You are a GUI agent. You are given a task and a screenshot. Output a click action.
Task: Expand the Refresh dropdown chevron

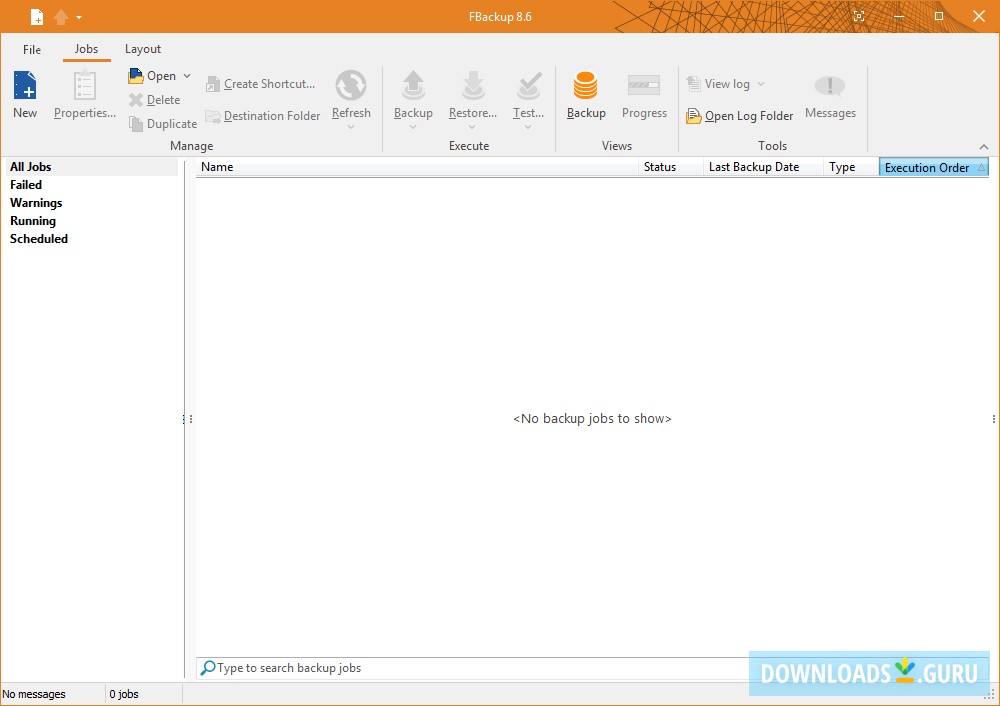pos(351,127)
